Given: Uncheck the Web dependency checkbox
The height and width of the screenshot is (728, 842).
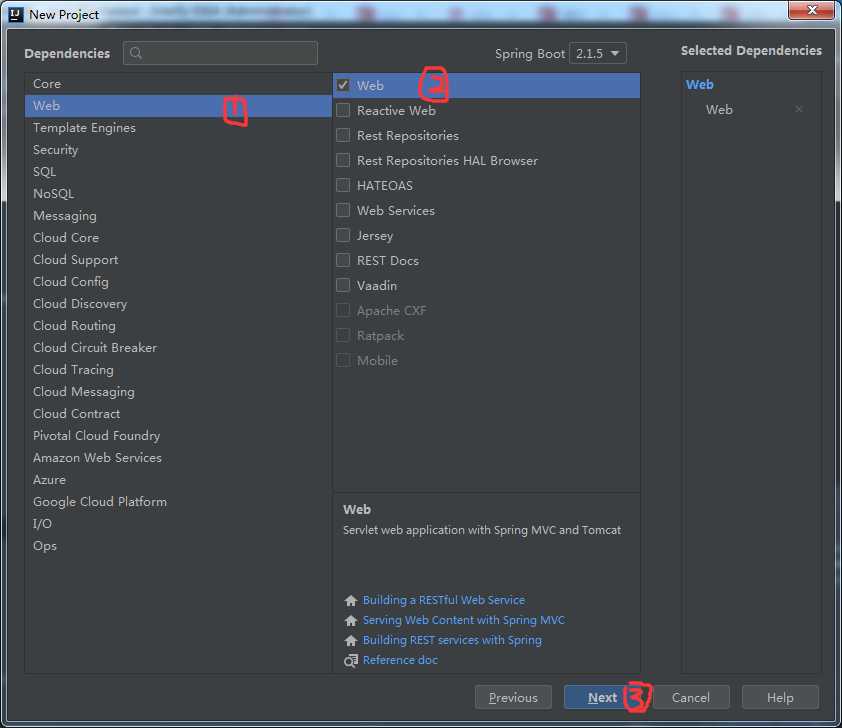Looking at the screenshot, I should click(x=343, y=85).
